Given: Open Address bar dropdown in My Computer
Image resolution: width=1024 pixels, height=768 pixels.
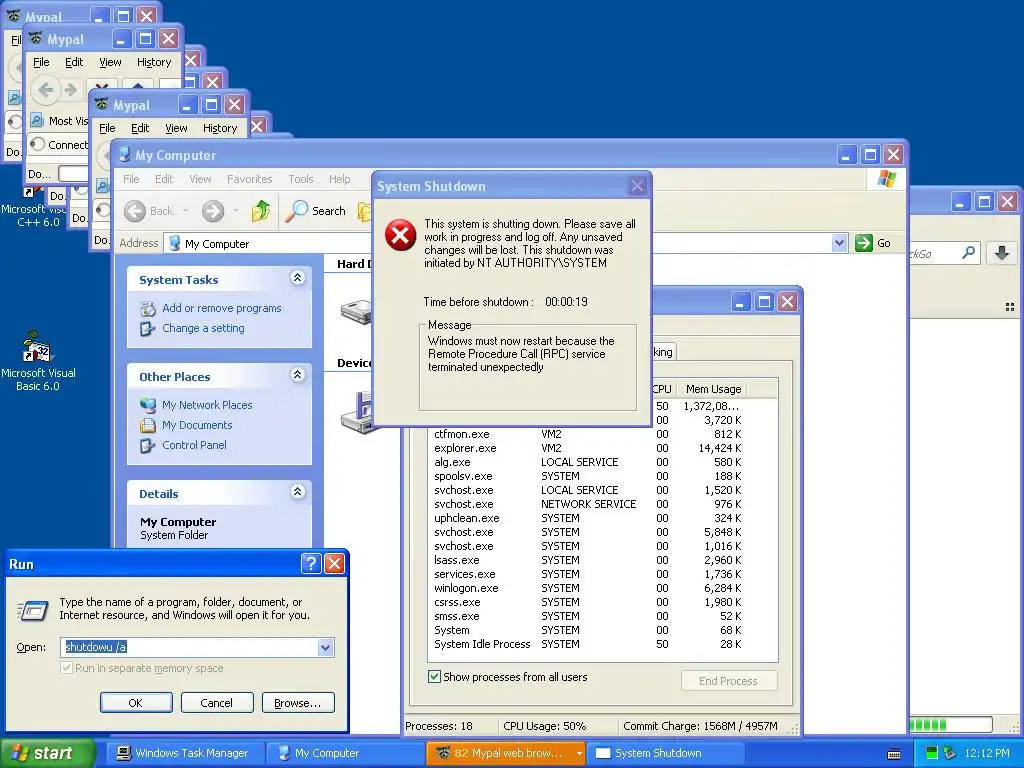Looking at the screenshot, I should [x=839, y=244].
